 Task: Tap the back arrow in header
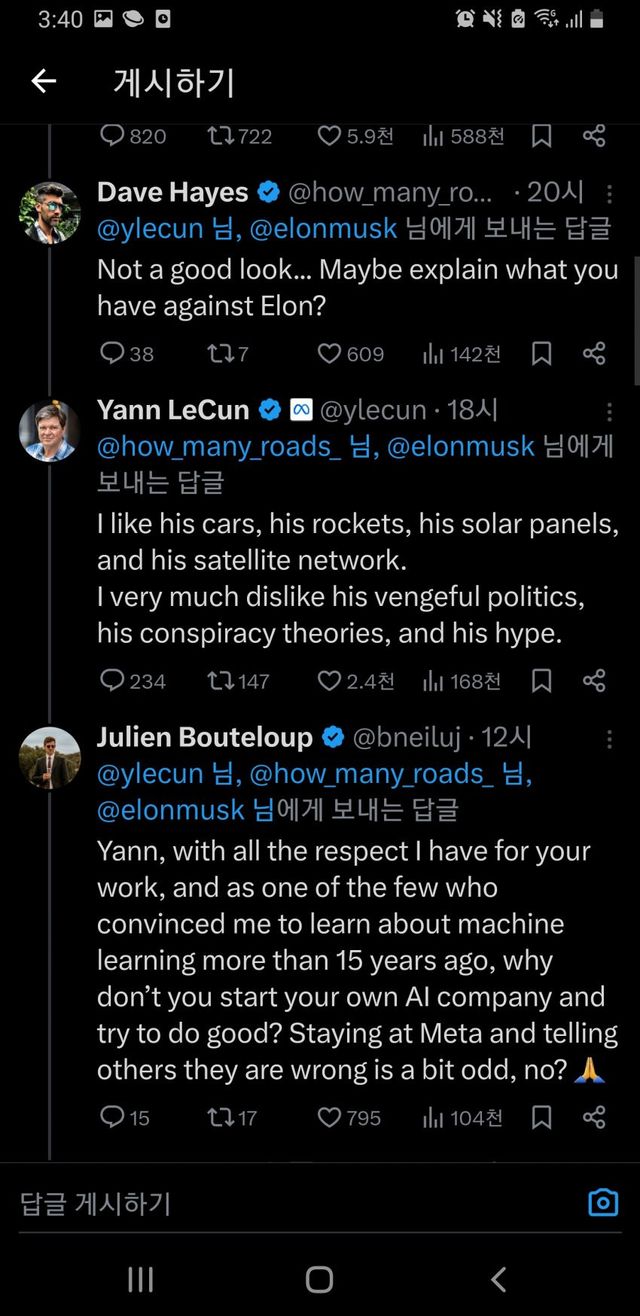[x=44, y=82]
